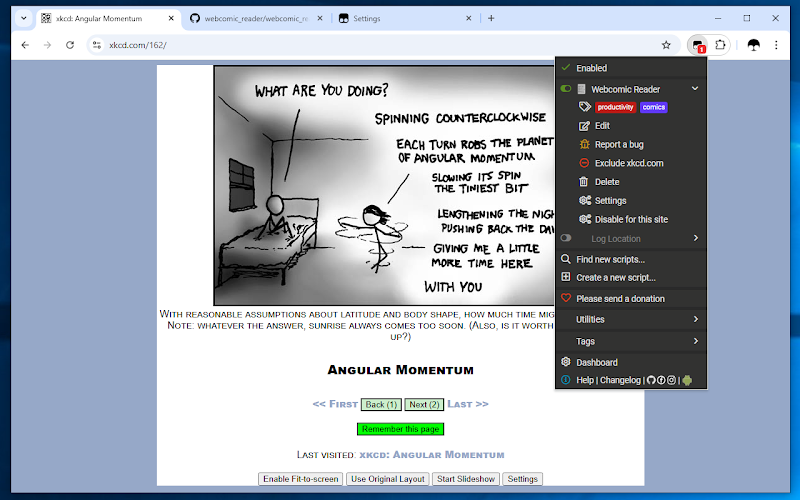Open the Chrome profile avatar
This screenshot has width=800, height=500.
click(x=754, y=45)
